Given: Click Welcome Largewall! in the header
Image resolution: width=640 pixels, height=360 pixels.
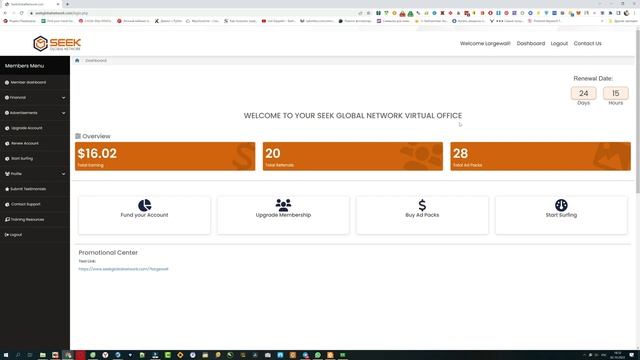Looking at the screenshot, I should (485, 43).
